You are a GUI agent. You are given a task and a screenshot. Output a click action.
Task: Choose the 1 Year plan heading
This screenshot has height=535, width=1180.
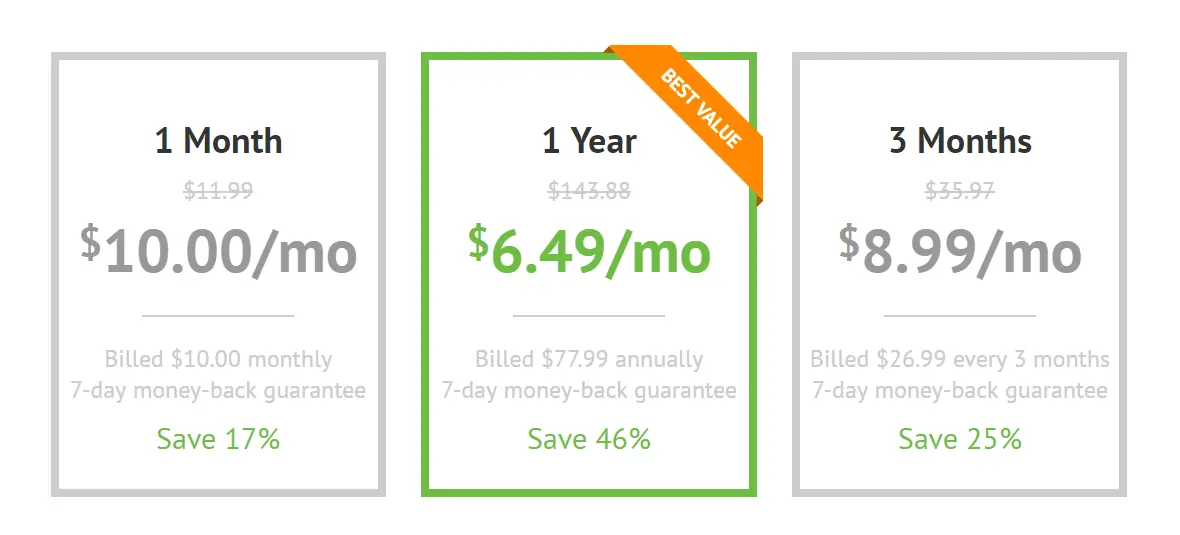[x=589, y=141]
